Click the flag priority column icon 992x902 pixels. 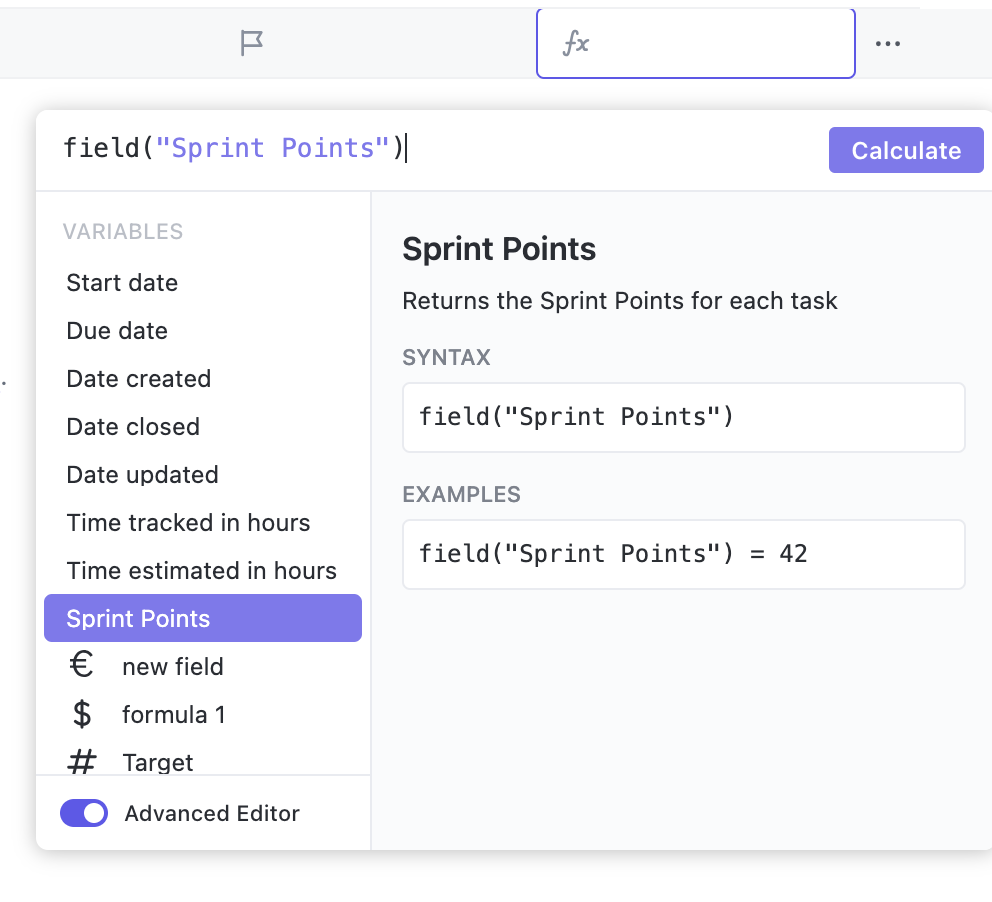[x=252, y=43]
